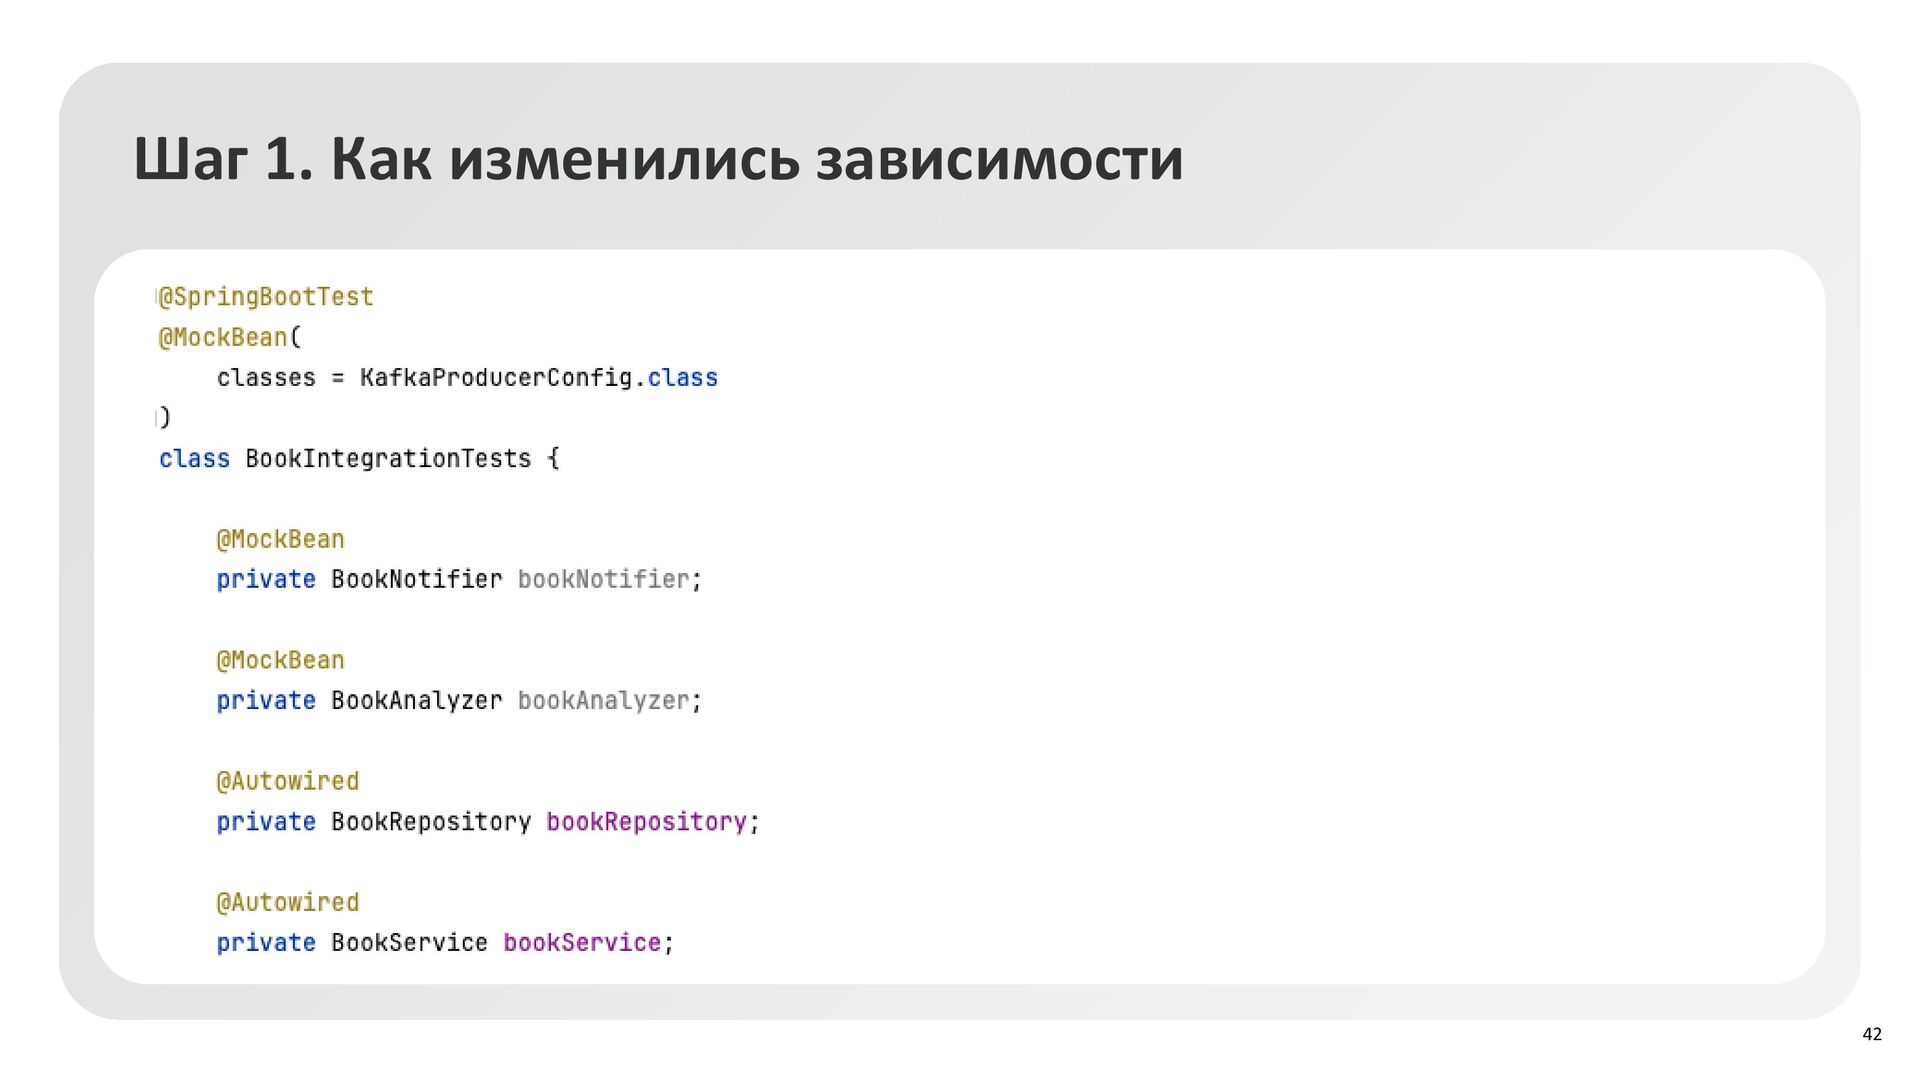Click the class-level @MockBean( annotation
This screenshot has width=1920, height=1082.
(229, 338)
